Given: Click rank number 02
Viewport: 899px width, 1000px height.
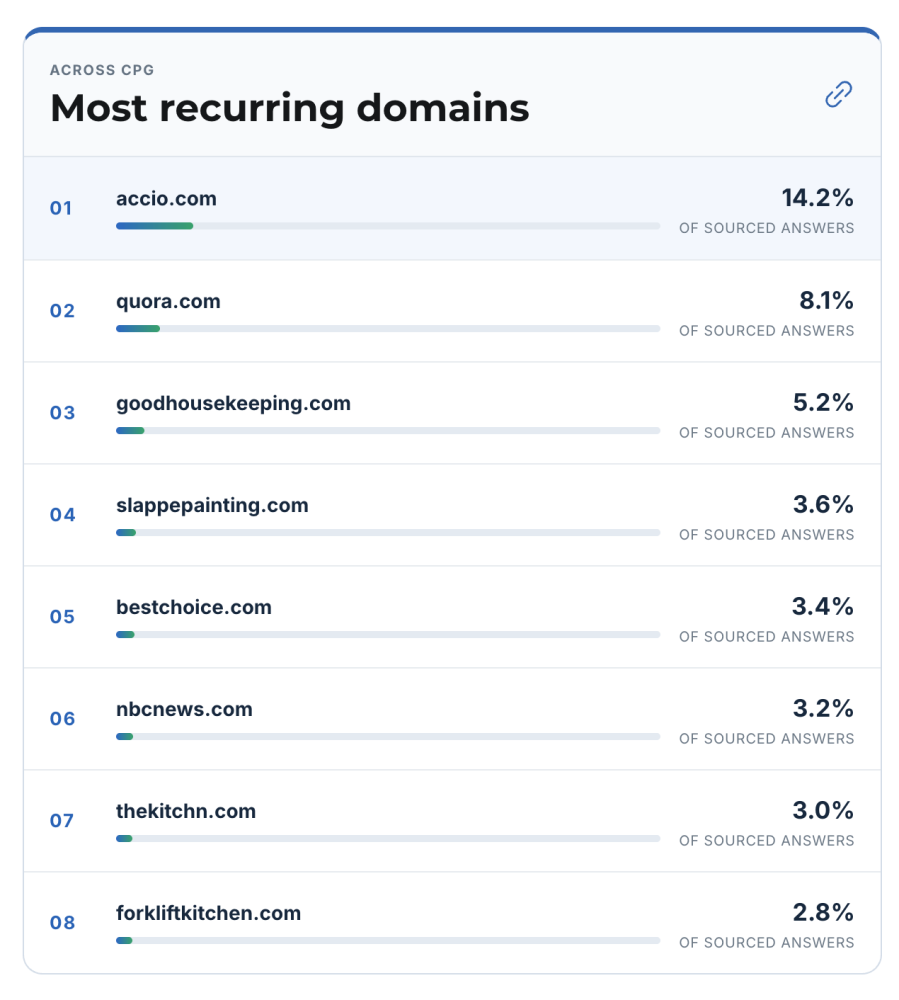Looking at the screenshot, I should pyautogui.click(x=62, y=311).
